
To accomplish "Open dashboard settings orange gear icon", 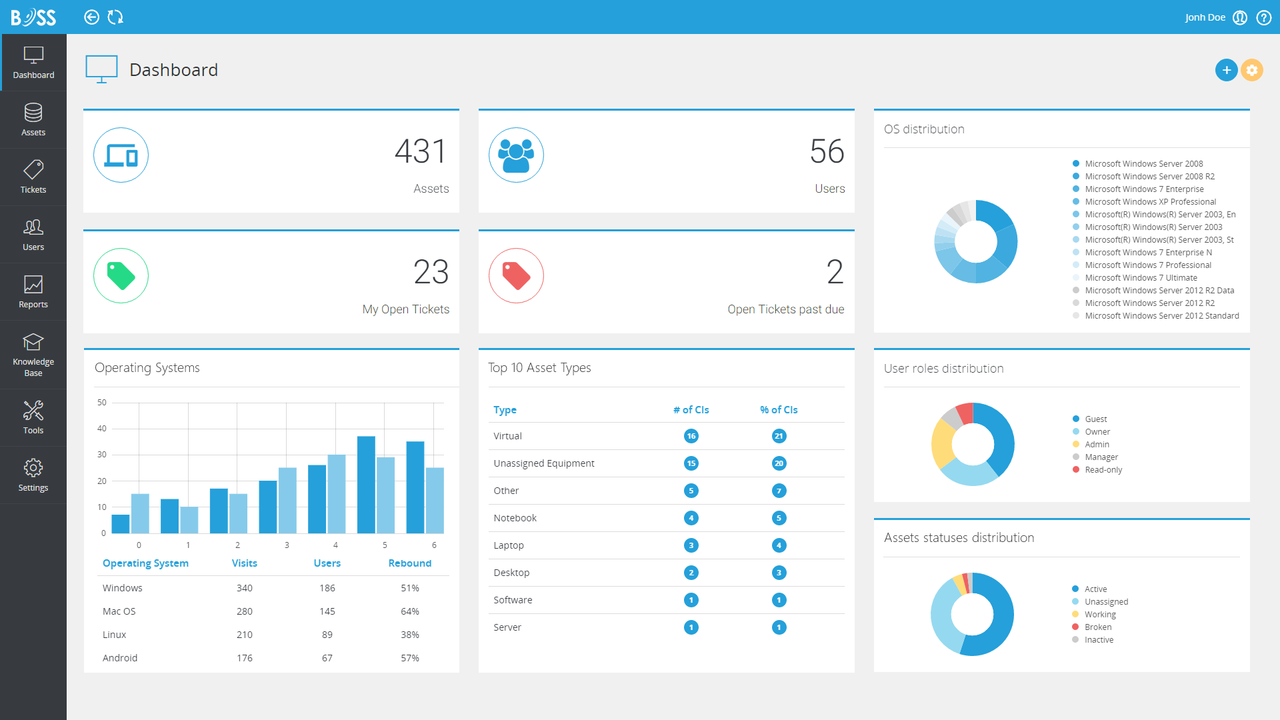I will (x=1252, y=70).
